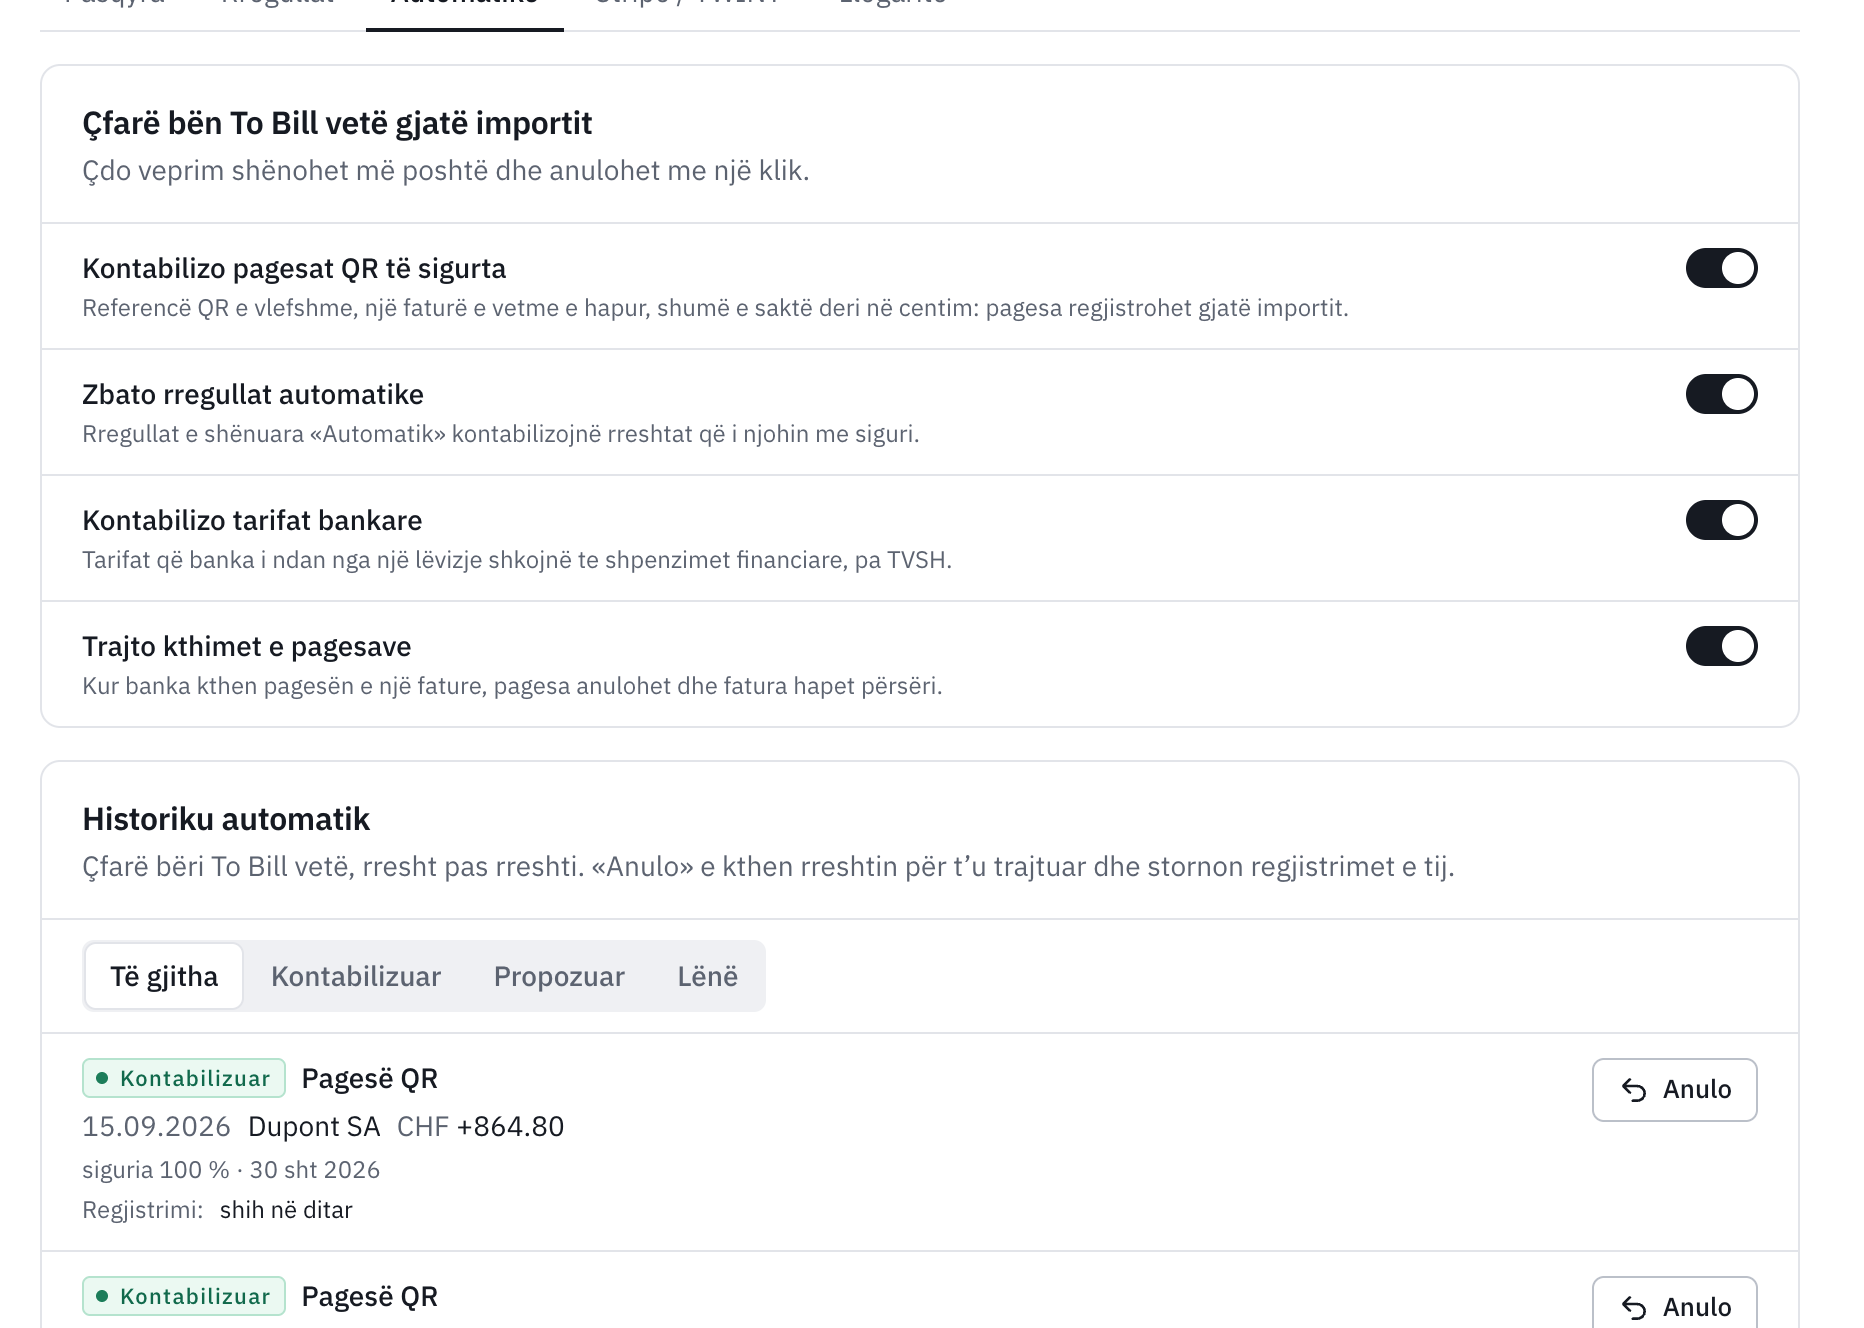
Task: Click undo arrow icon for Dupont SA payment
Action: (x=1634, y=1090)
